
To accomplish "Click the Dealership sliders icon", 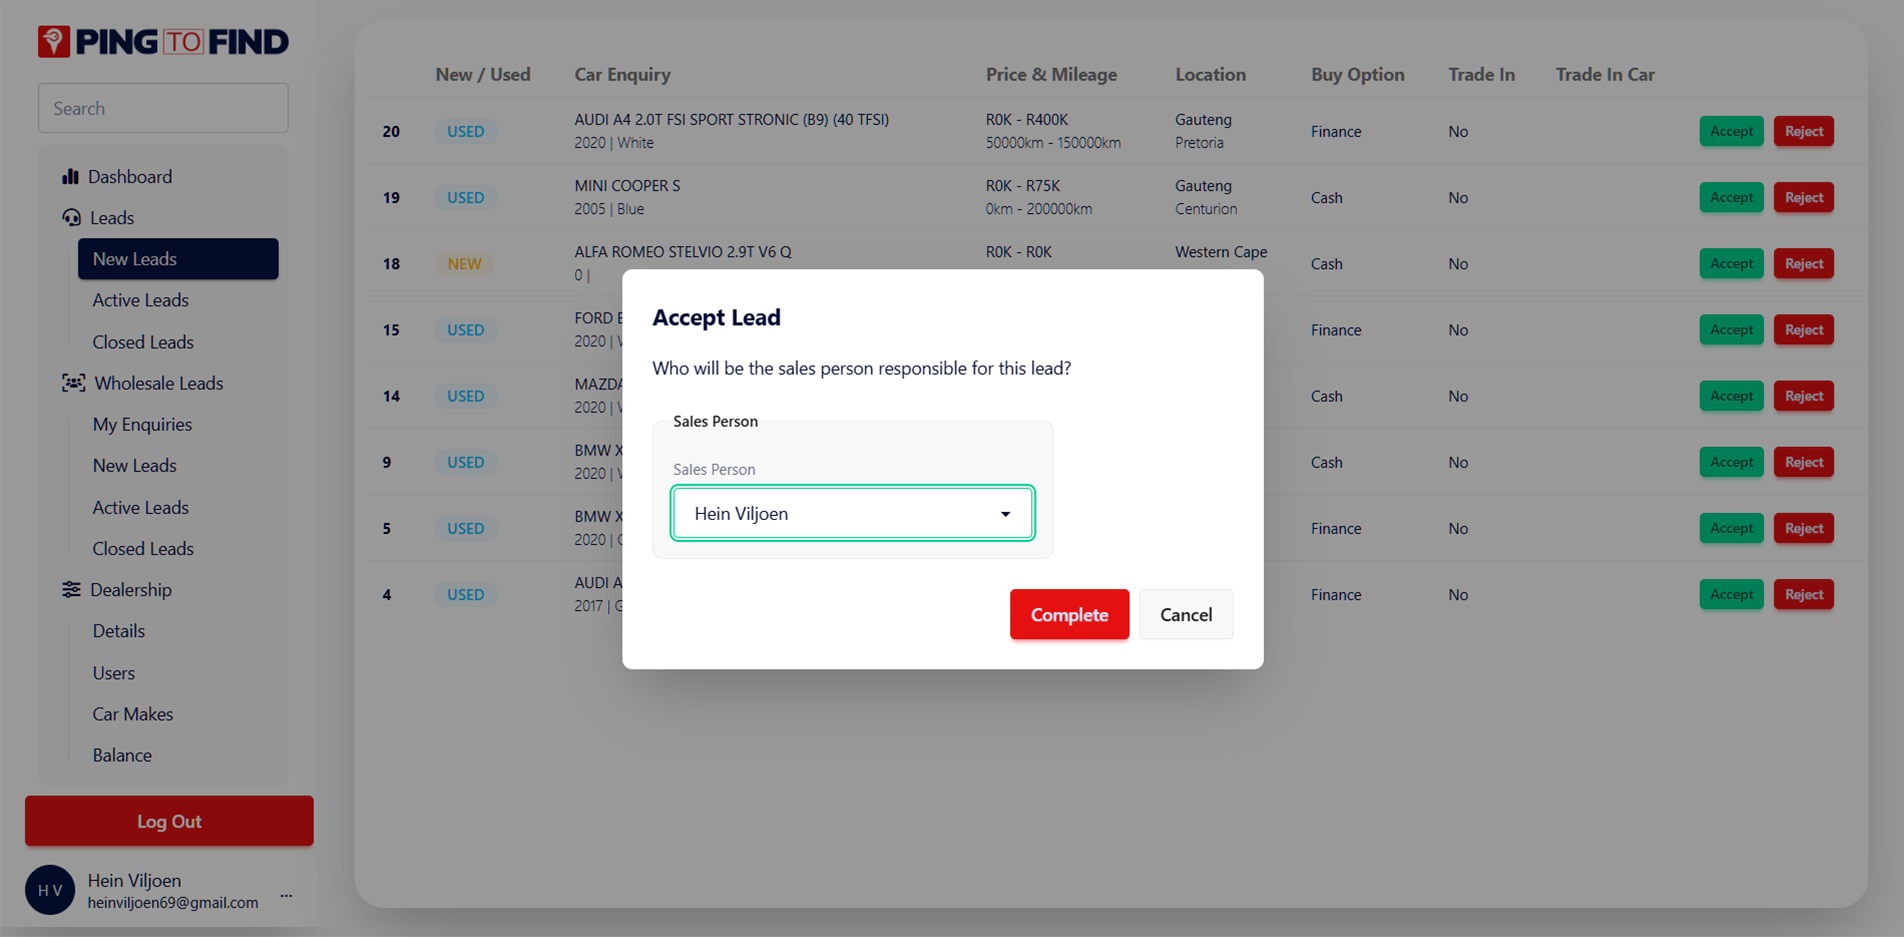I will click(71, 590).
